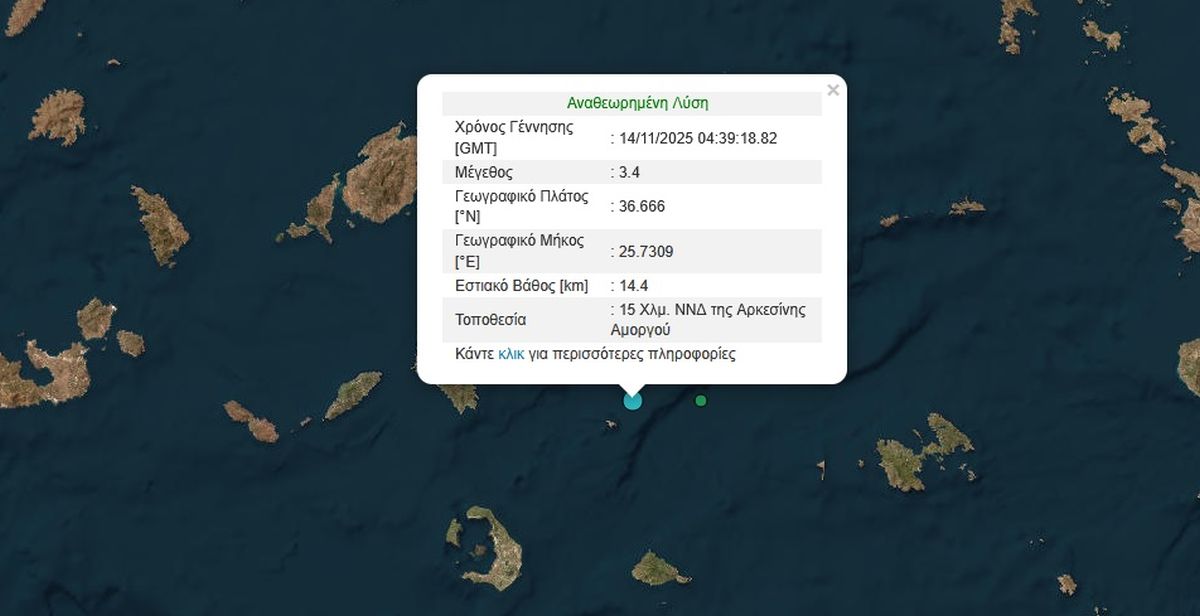The image size is (1200, 616).
Task: Click the focal depth value 14.4
Action: coord(634,286)
